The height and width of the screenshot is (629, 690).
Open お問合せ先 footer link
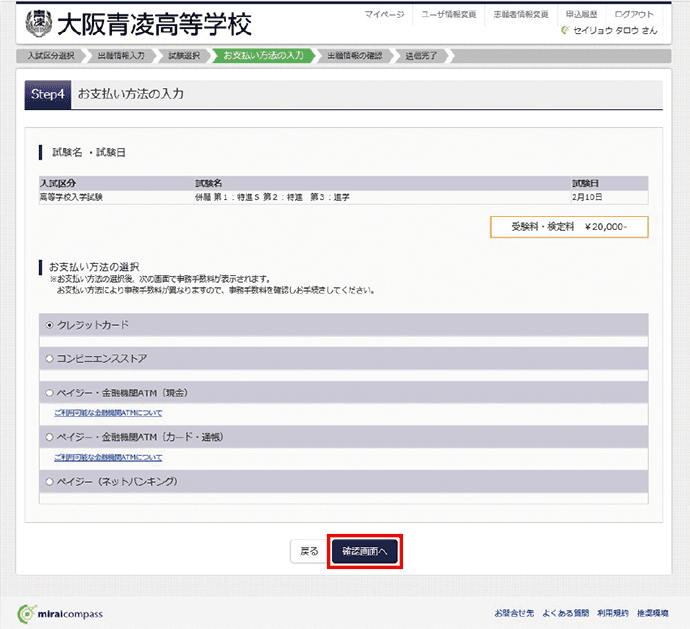(514, 613)
